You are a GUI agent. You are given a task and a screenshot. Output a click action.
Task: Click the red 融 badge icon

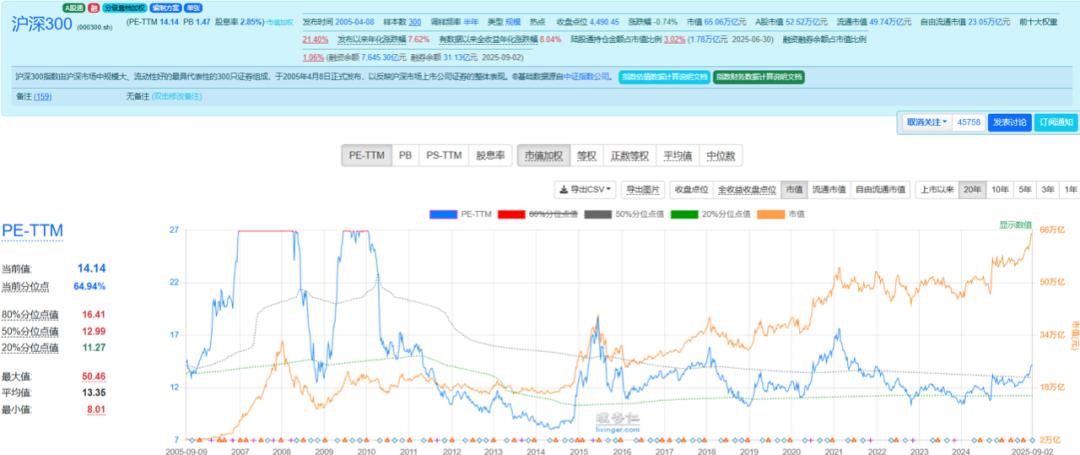tap(93, 7)
